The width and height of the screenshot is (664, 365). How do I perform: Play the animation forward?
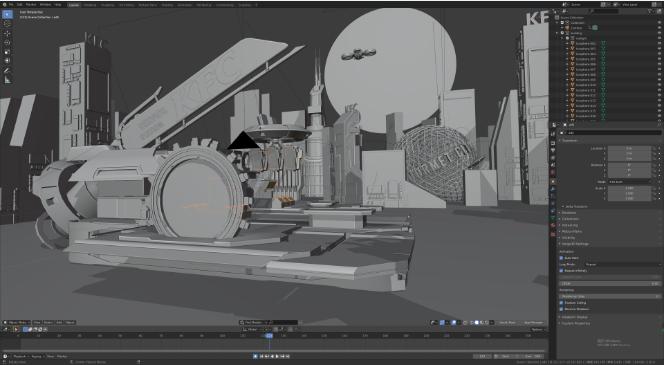tap(277, 357)
